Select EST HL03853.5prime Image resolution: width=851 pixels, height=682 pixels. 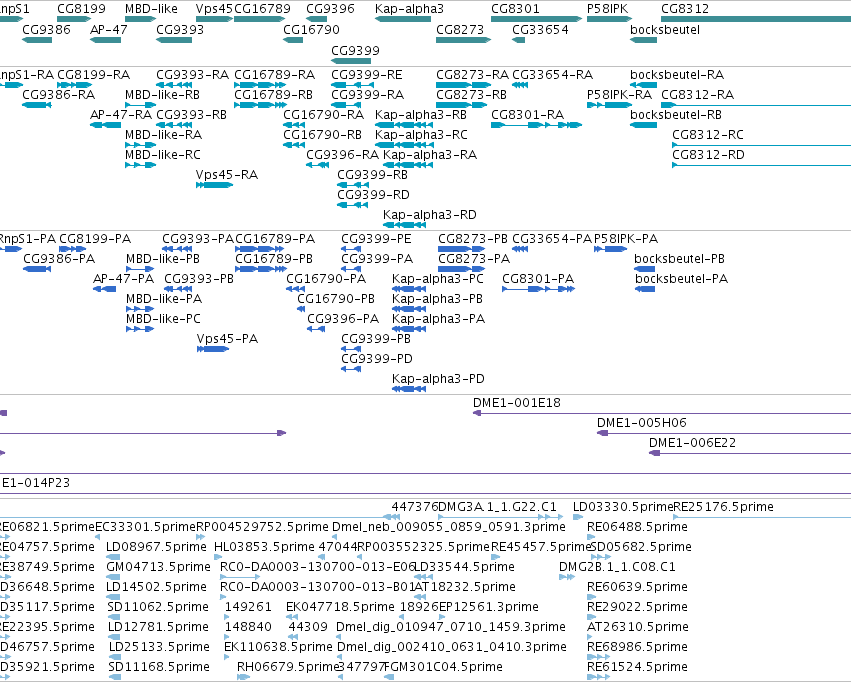(264, 547)
